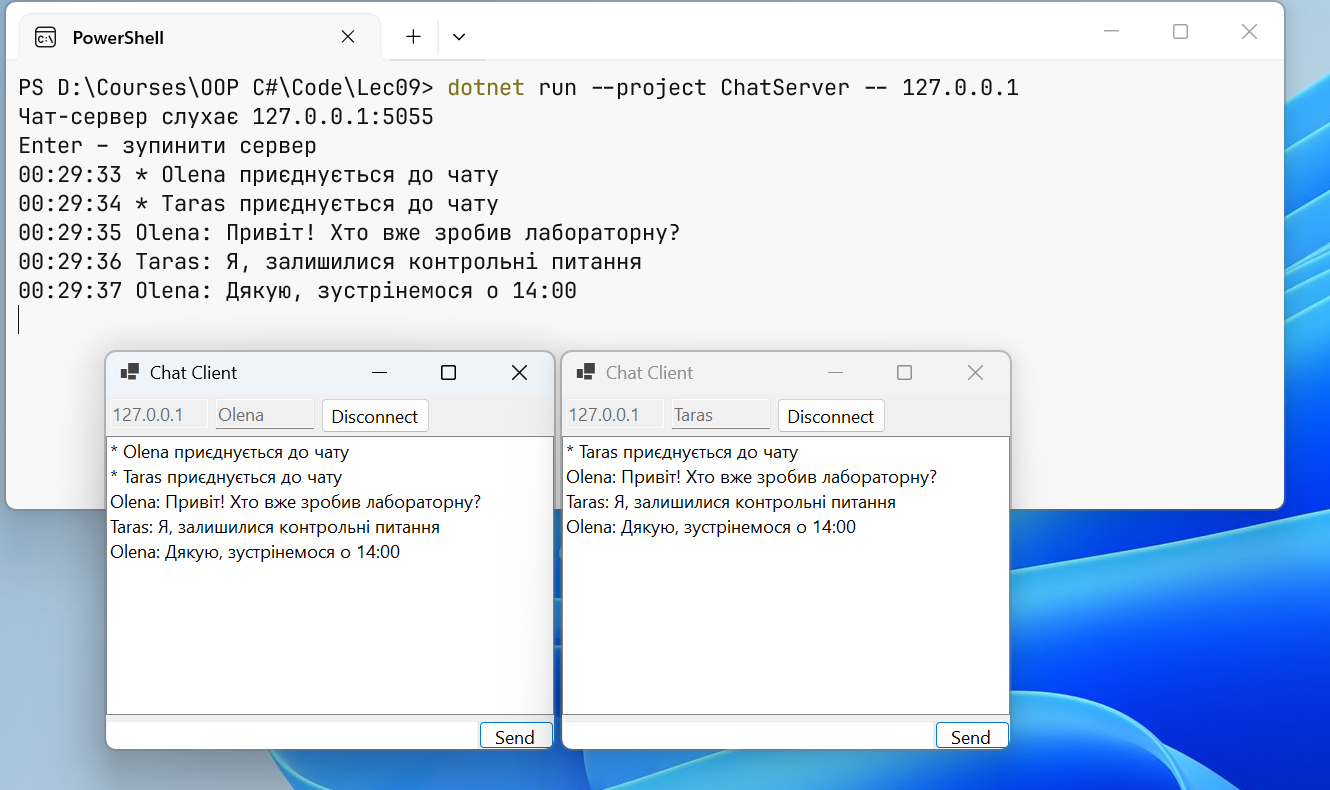
Task: Click 'Enter - зупинити сервер' line
Action: point(168,146)
